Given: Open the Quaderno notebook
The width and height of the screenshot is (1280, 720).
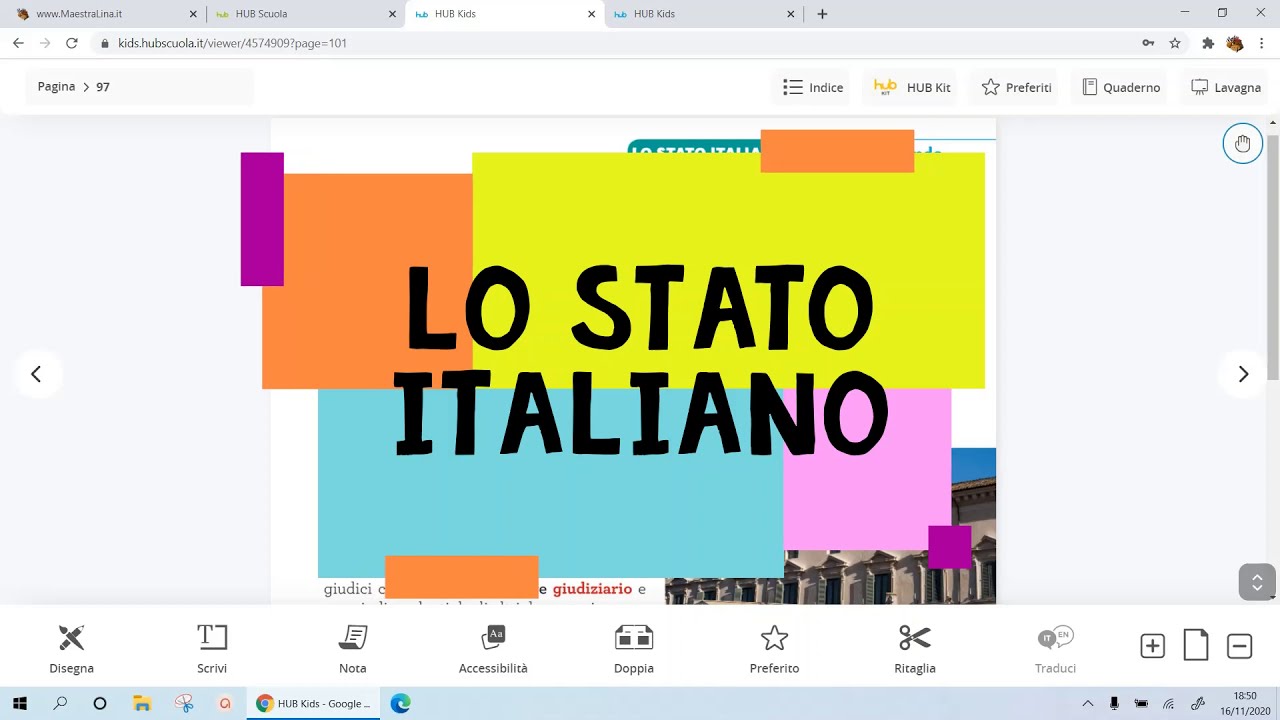Looking at the screenshot, I should click(1121, 87).
